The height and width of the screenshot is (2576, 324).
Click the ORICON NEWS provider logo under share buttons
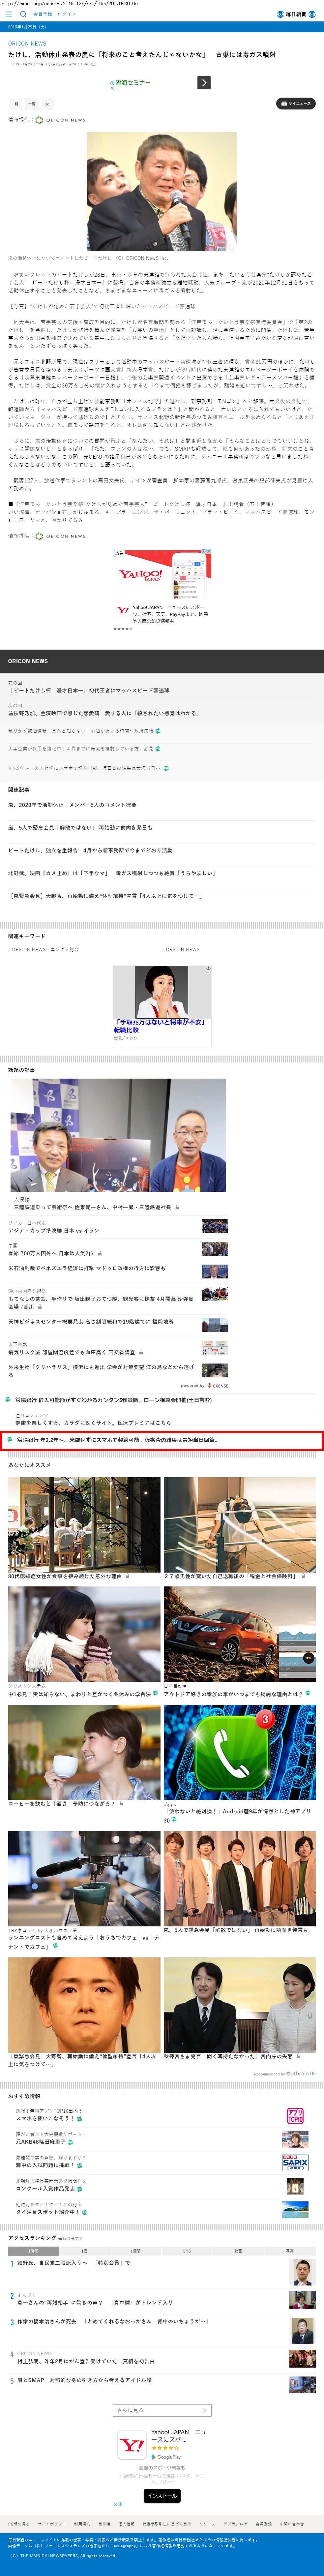60,120
